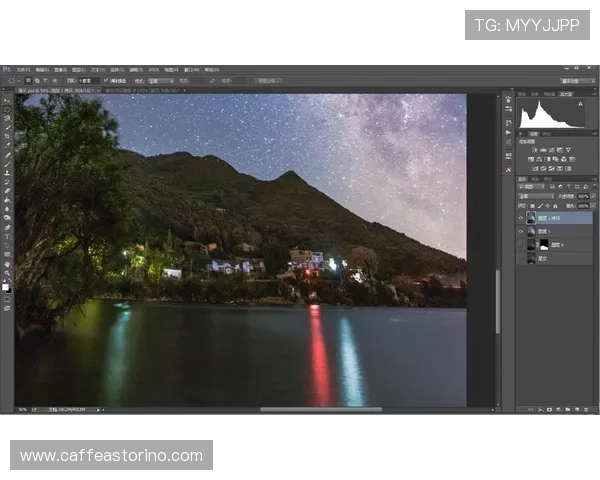Select the Zoom magnifier tool
Viewport: 600px width, 480px height.
[7, 273]
